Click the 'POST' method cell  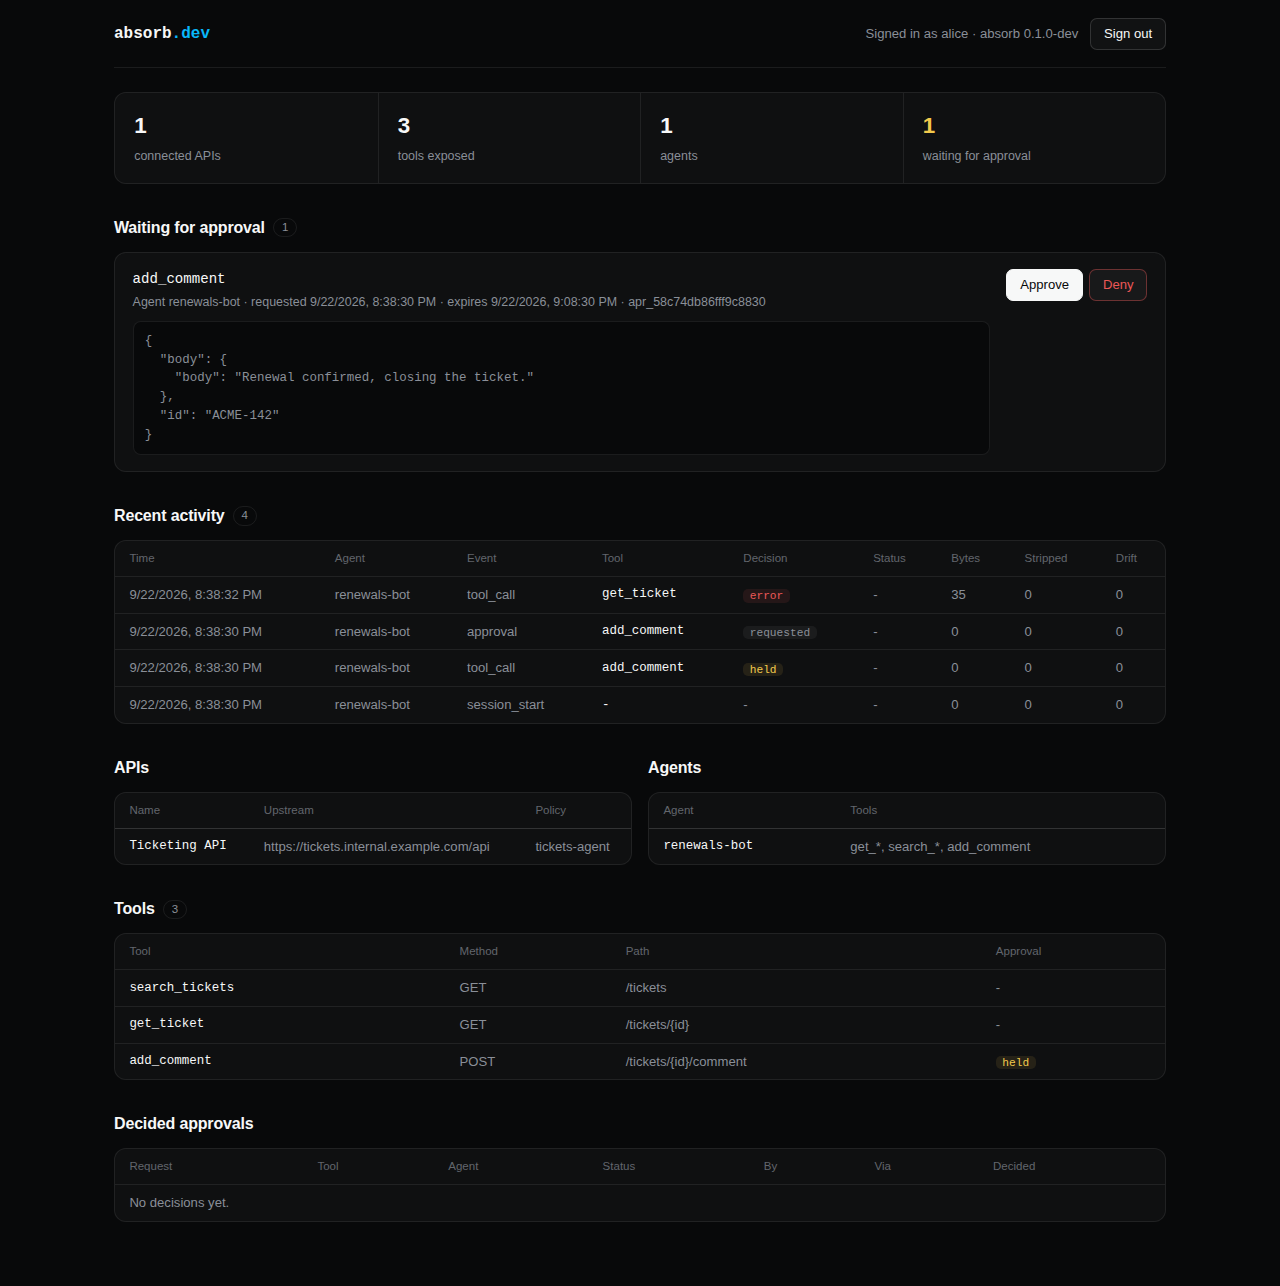click(477, 1062)
